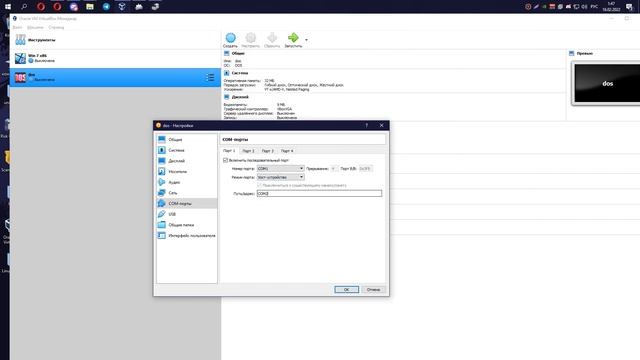The height and width of the screenshot is (360, 640).
Task: Collapse the Preview (Превью) section
Action: 571,53
